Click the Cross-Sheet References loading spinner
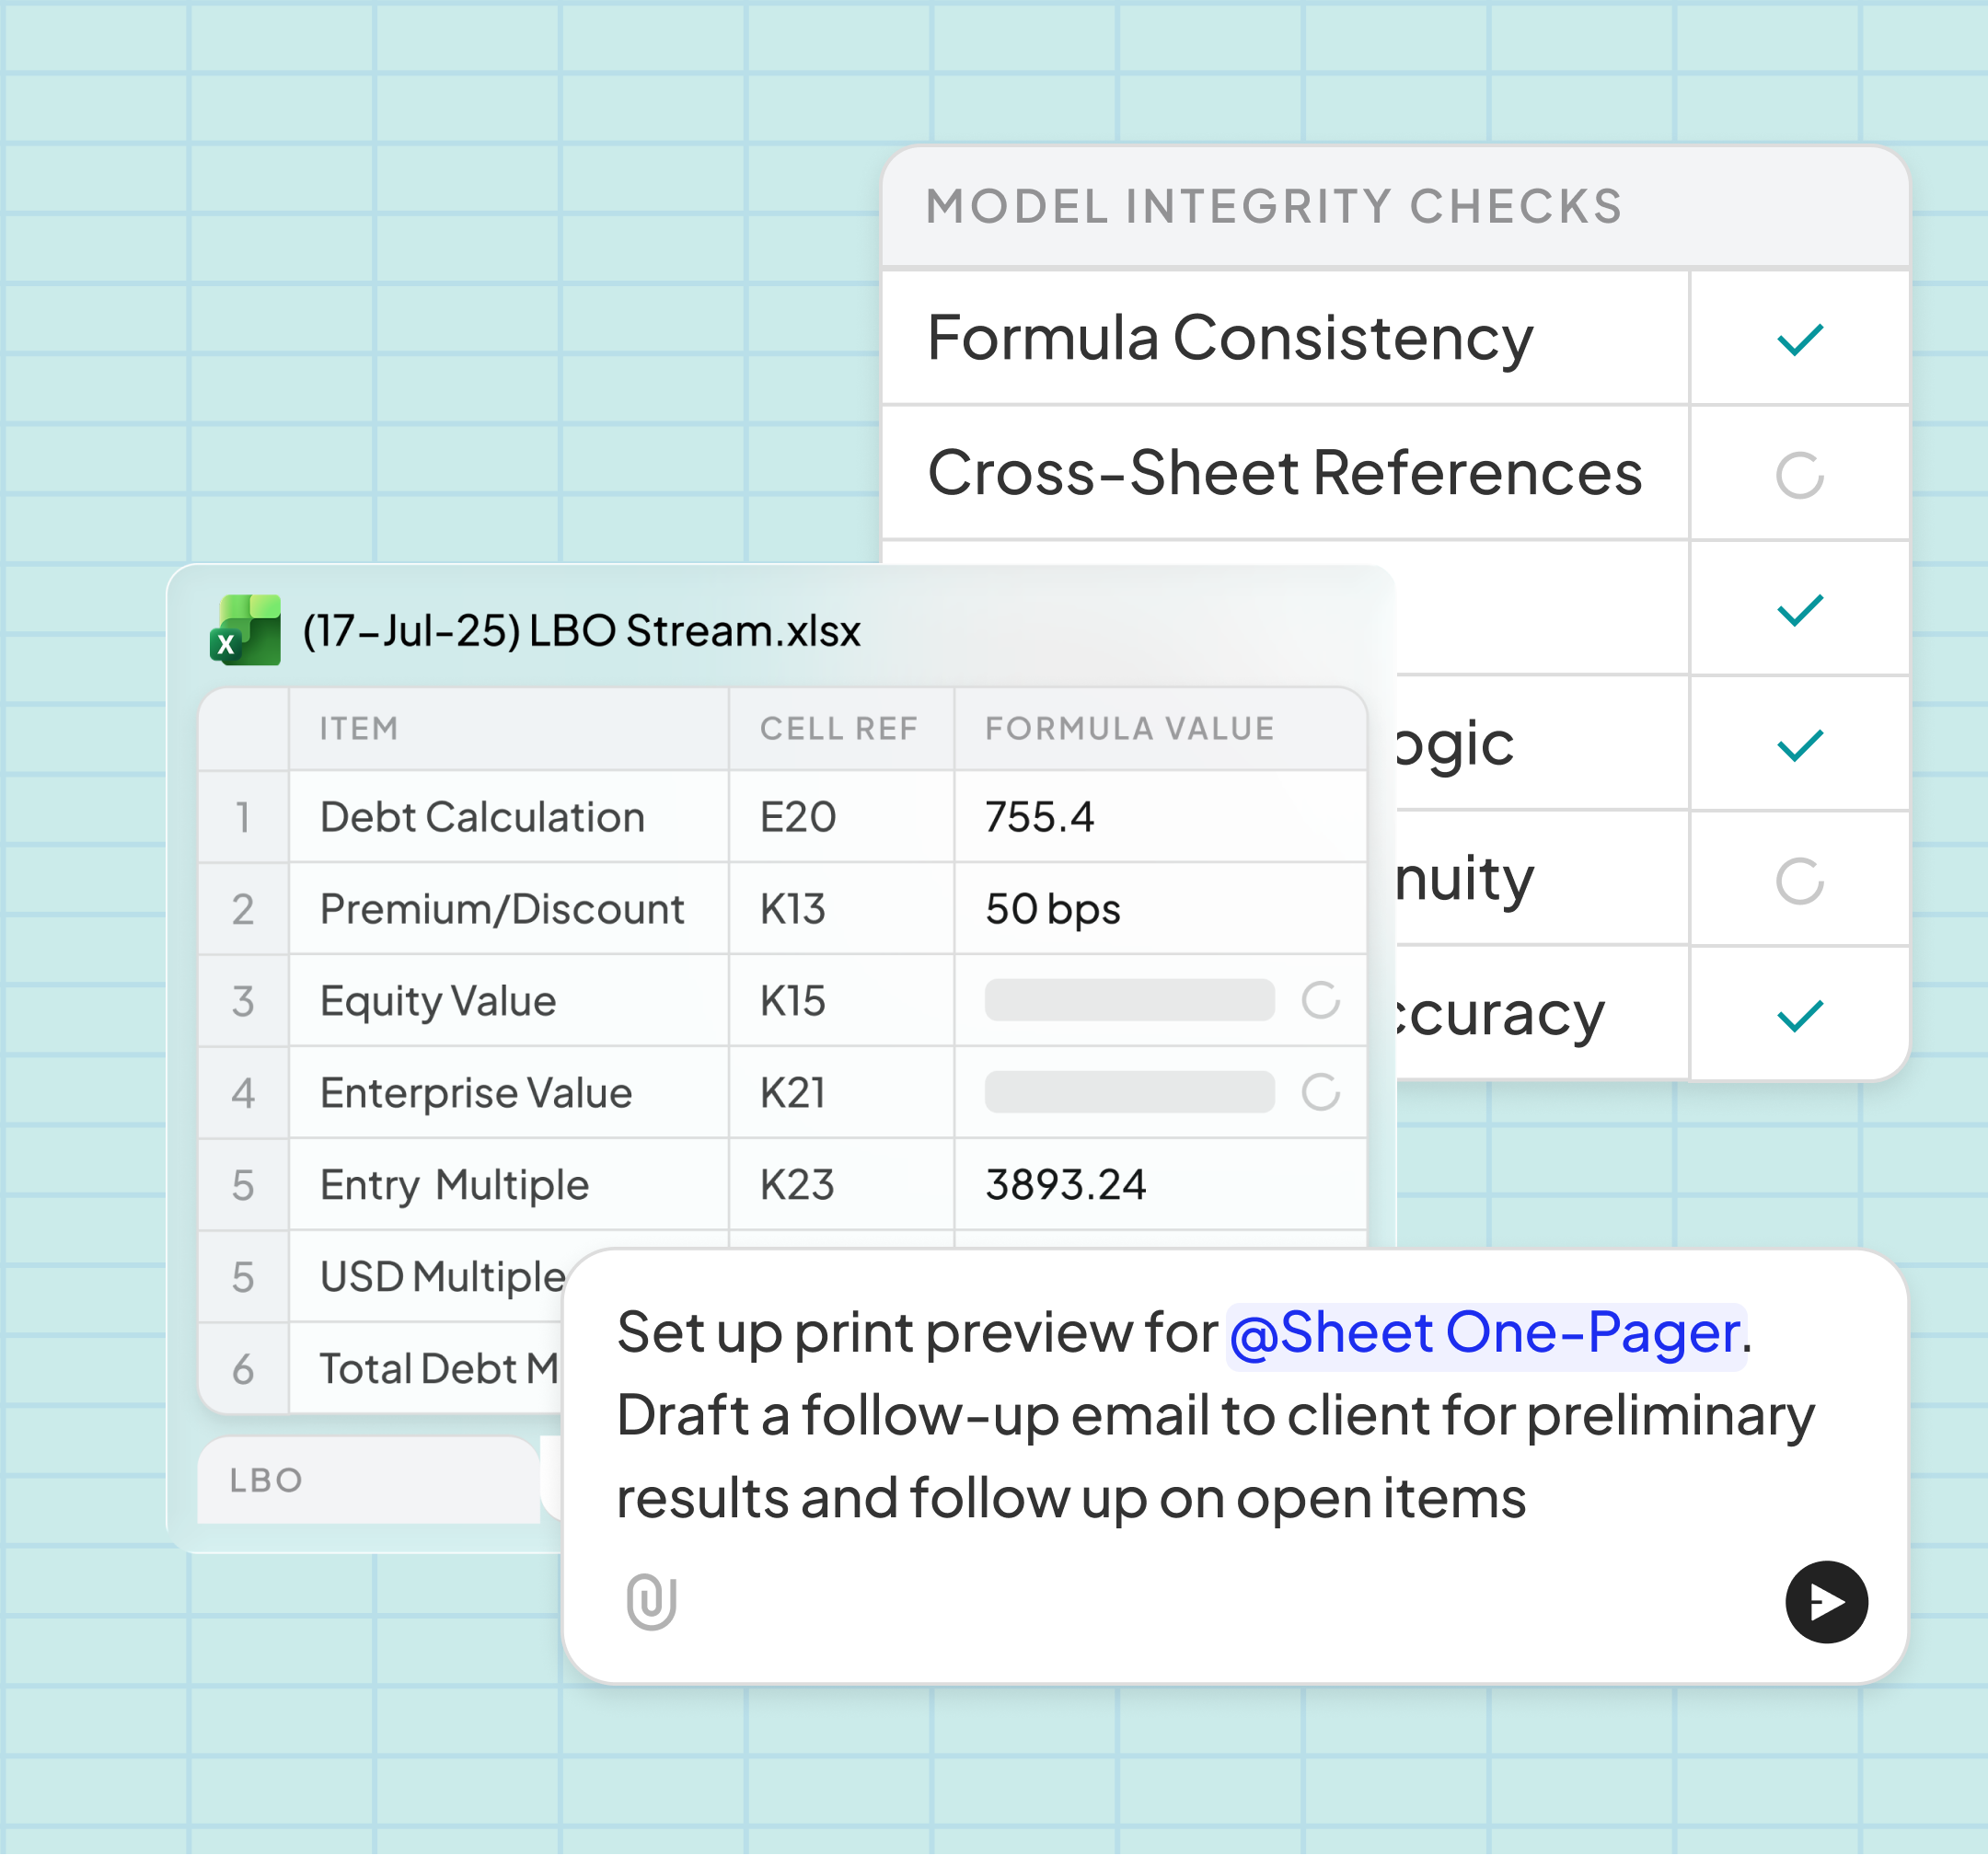 [1799, 475]
